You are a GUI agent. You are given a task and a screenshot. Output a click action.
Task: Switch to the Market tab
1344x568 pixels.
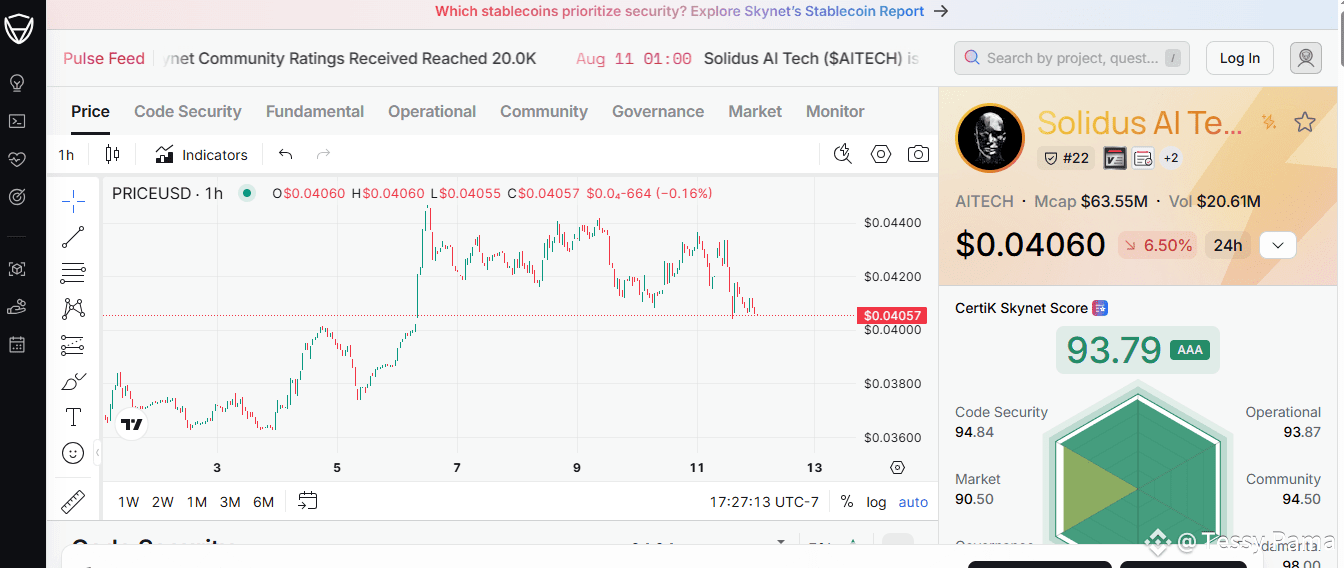click(x=755, y=111)
